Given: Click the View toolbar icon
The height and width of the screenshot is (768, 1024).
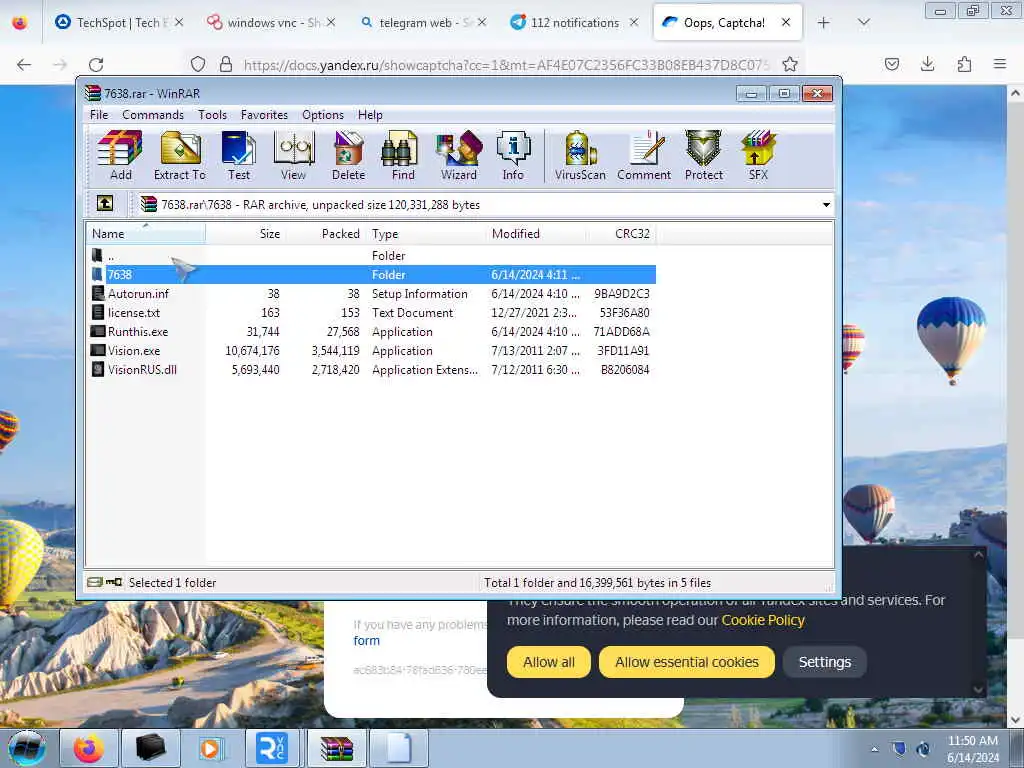Looking at the screenshot, I should click(293, 155).
